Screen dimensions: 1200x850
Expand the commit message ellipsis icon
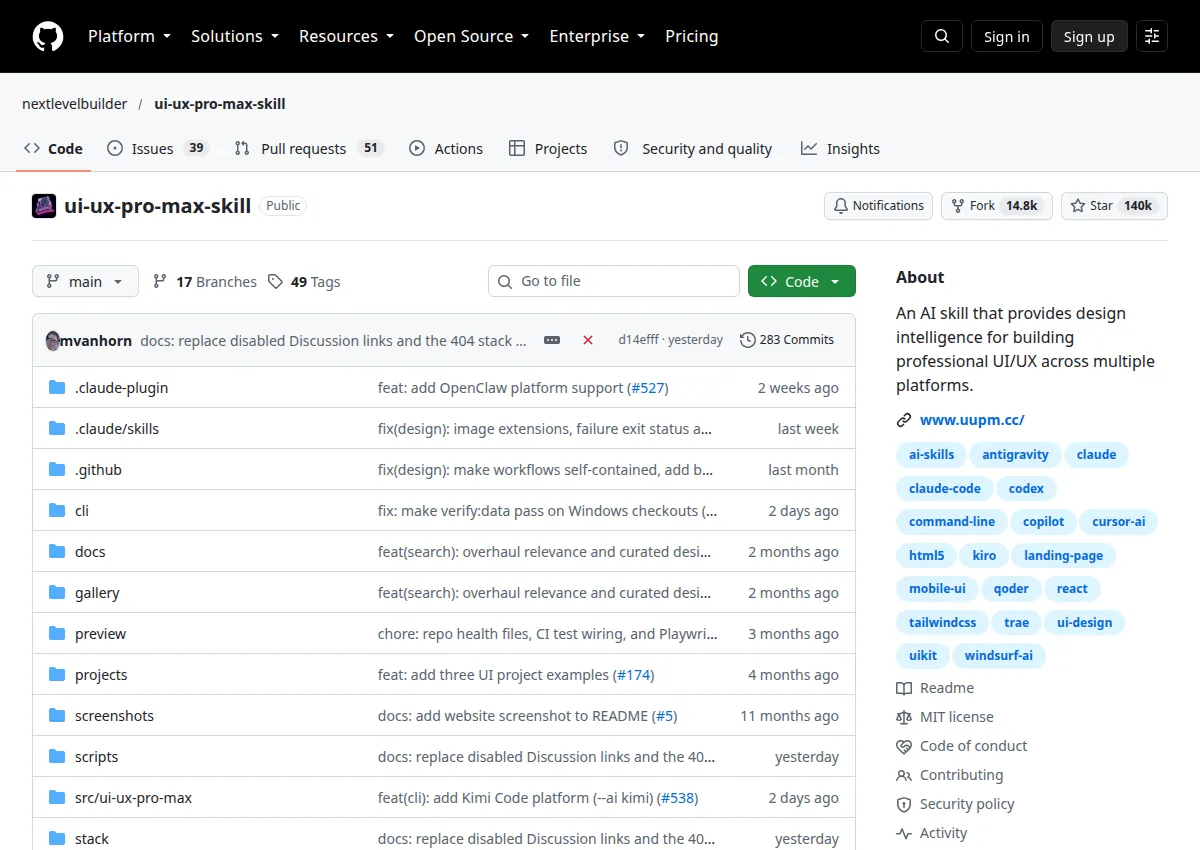[552, 340]
